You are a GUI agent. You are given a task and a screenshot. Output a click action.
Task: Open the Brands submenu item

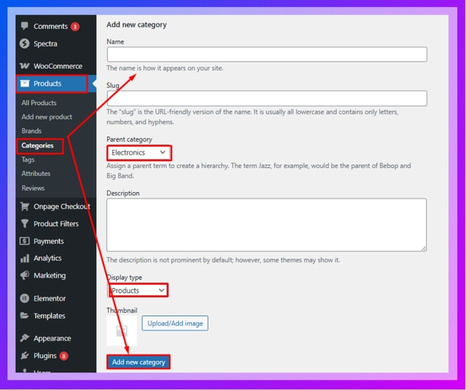pos(31,131)
